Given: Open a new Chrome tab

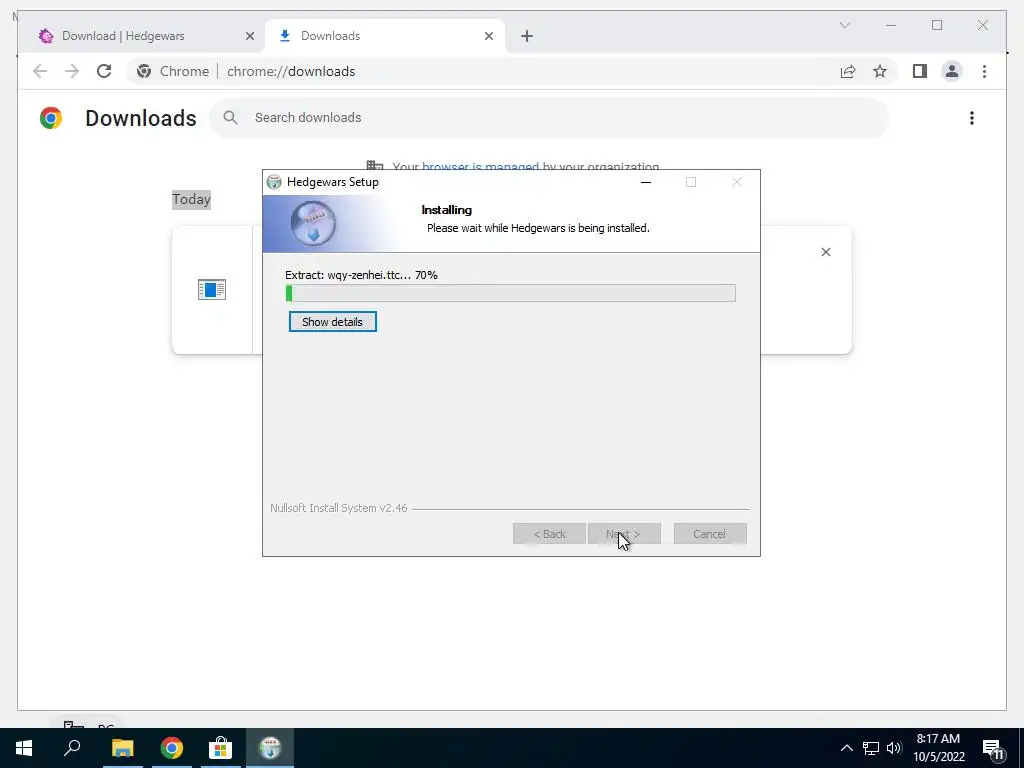Looking at the screenshot, I should click(x=527, y=36).
